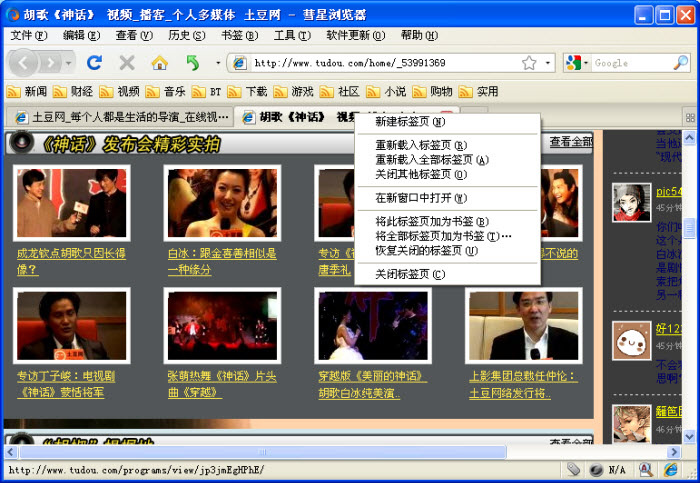
Task: Click the scroll-right arrow of the horizontal scrollbar
Action: point(674,452)
